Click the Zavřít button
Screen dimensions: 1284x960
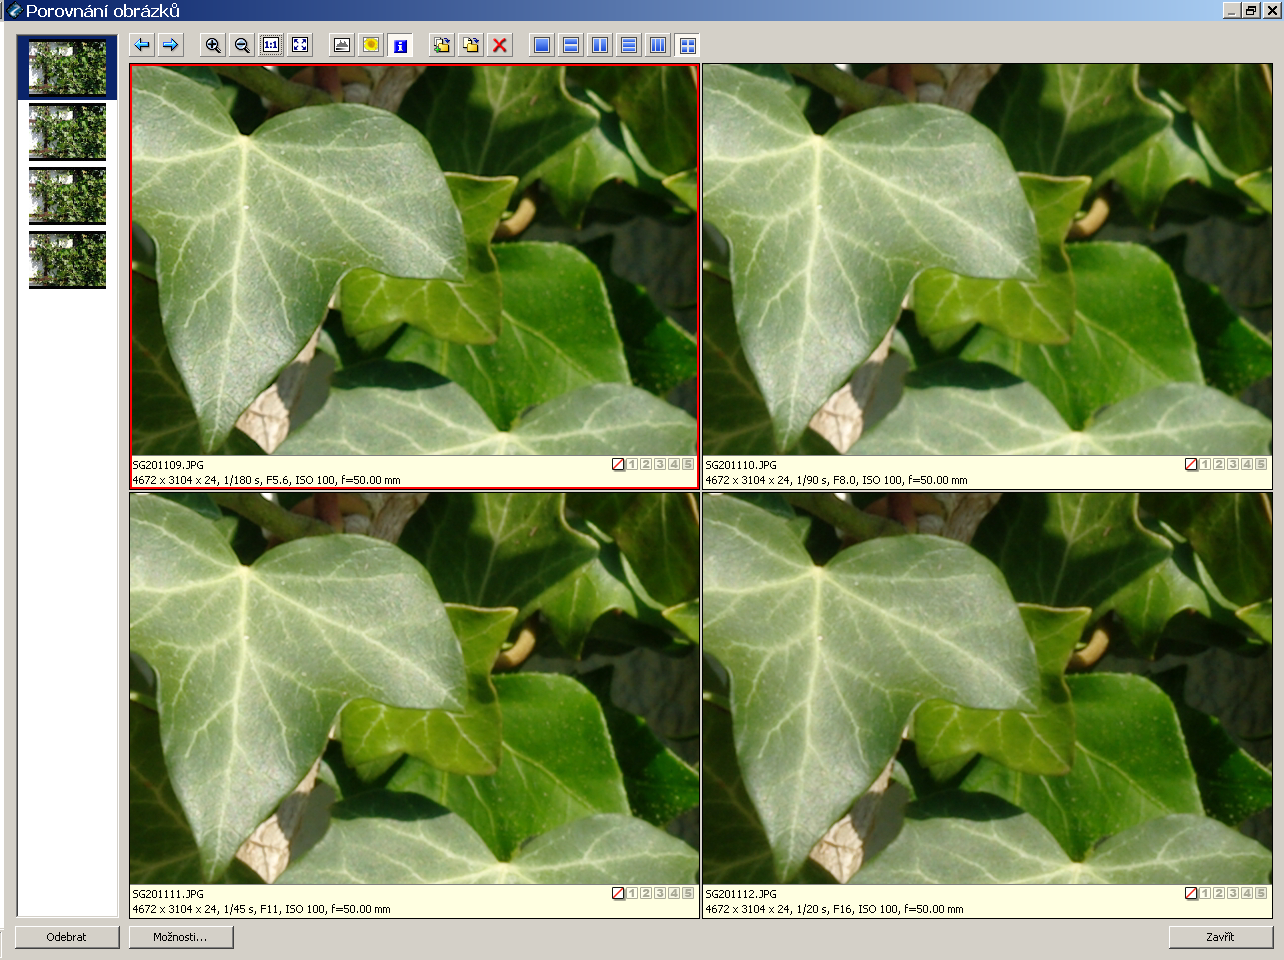[1220, 937]
